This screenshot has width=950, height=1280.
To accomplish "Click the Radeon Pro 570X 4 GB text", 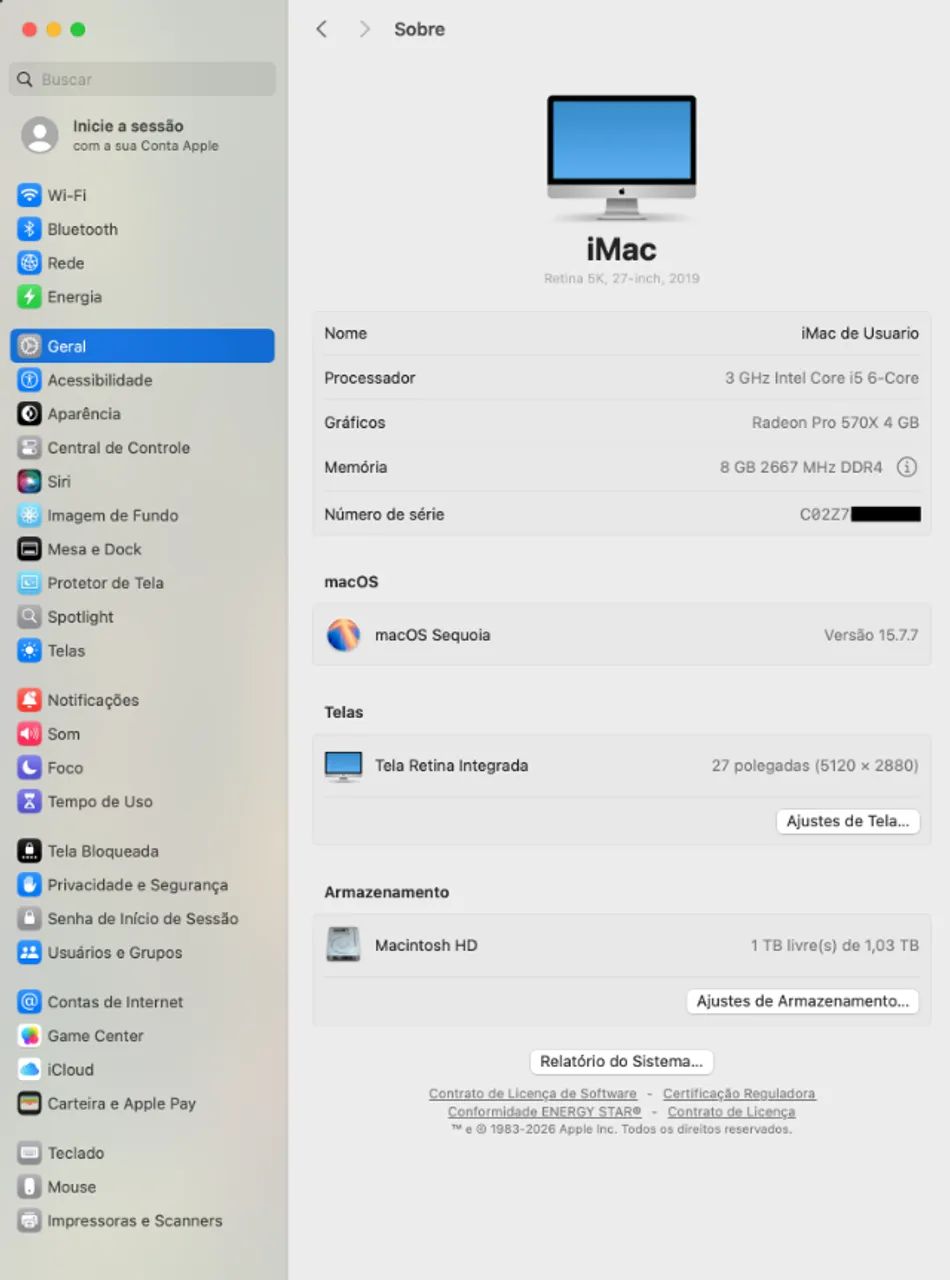I will tap(835, 423).
